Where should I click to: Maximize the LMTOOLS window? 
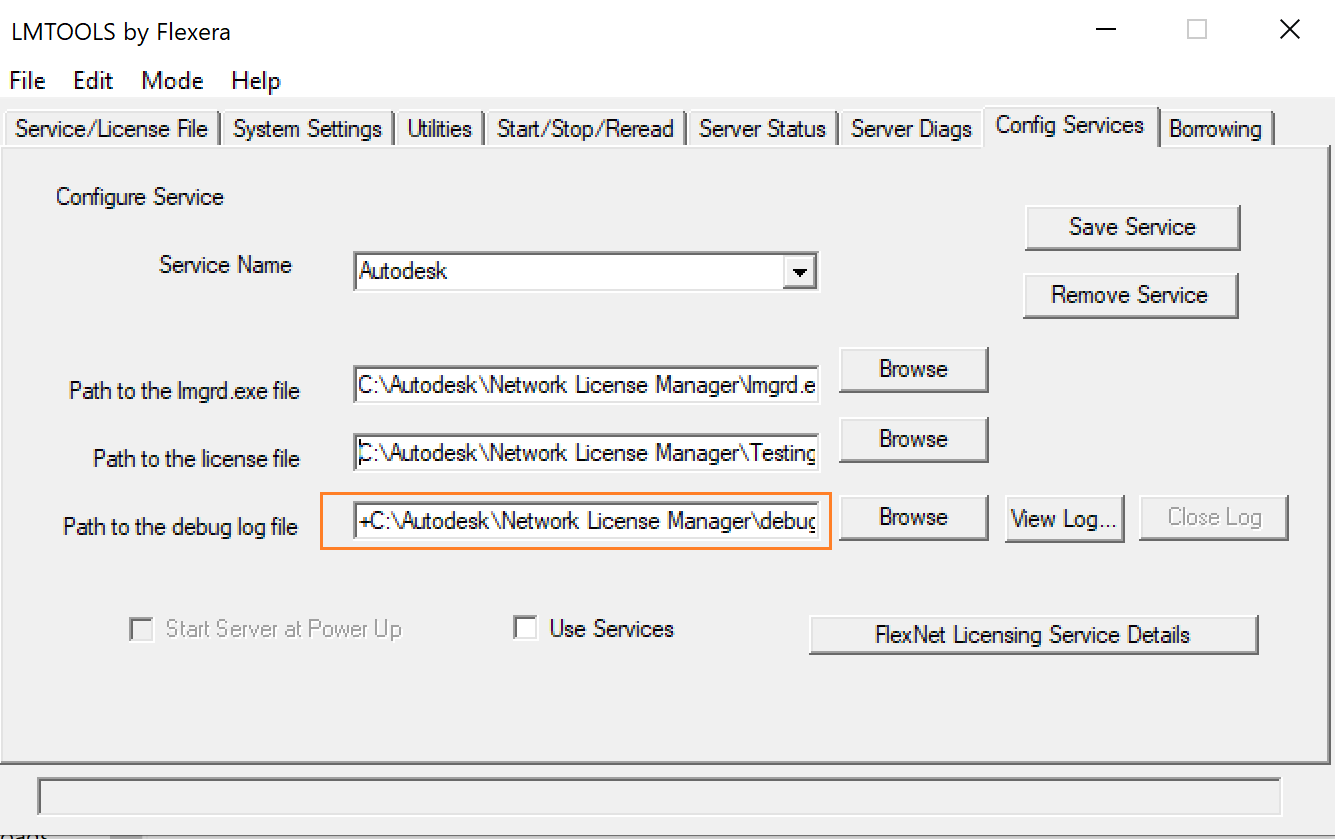coord(1197,30)
